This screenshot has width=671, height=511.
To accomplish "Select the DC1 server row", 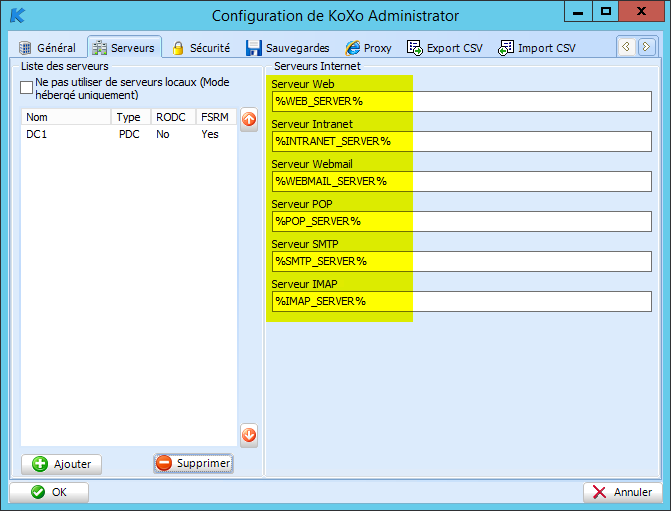I will pyautogui.click(x=129, y=134).
